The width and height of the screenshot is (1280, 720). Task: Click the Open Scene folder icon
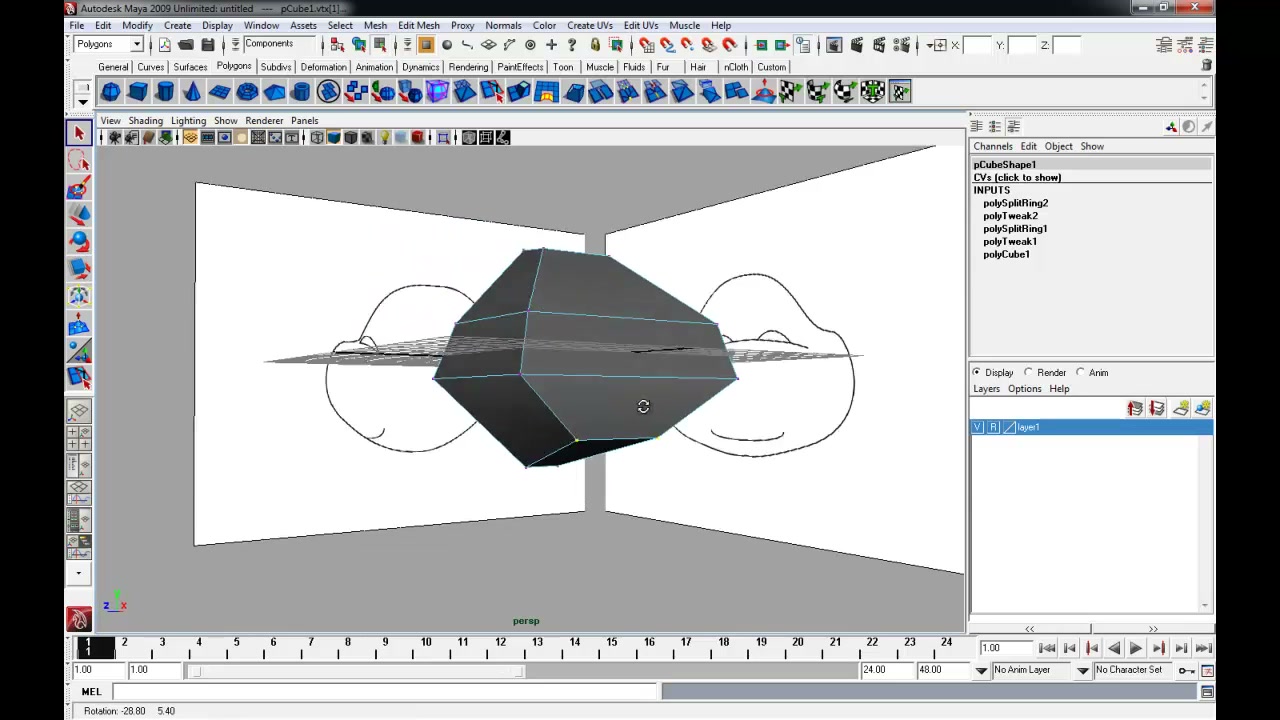click(x=186, y=45)
